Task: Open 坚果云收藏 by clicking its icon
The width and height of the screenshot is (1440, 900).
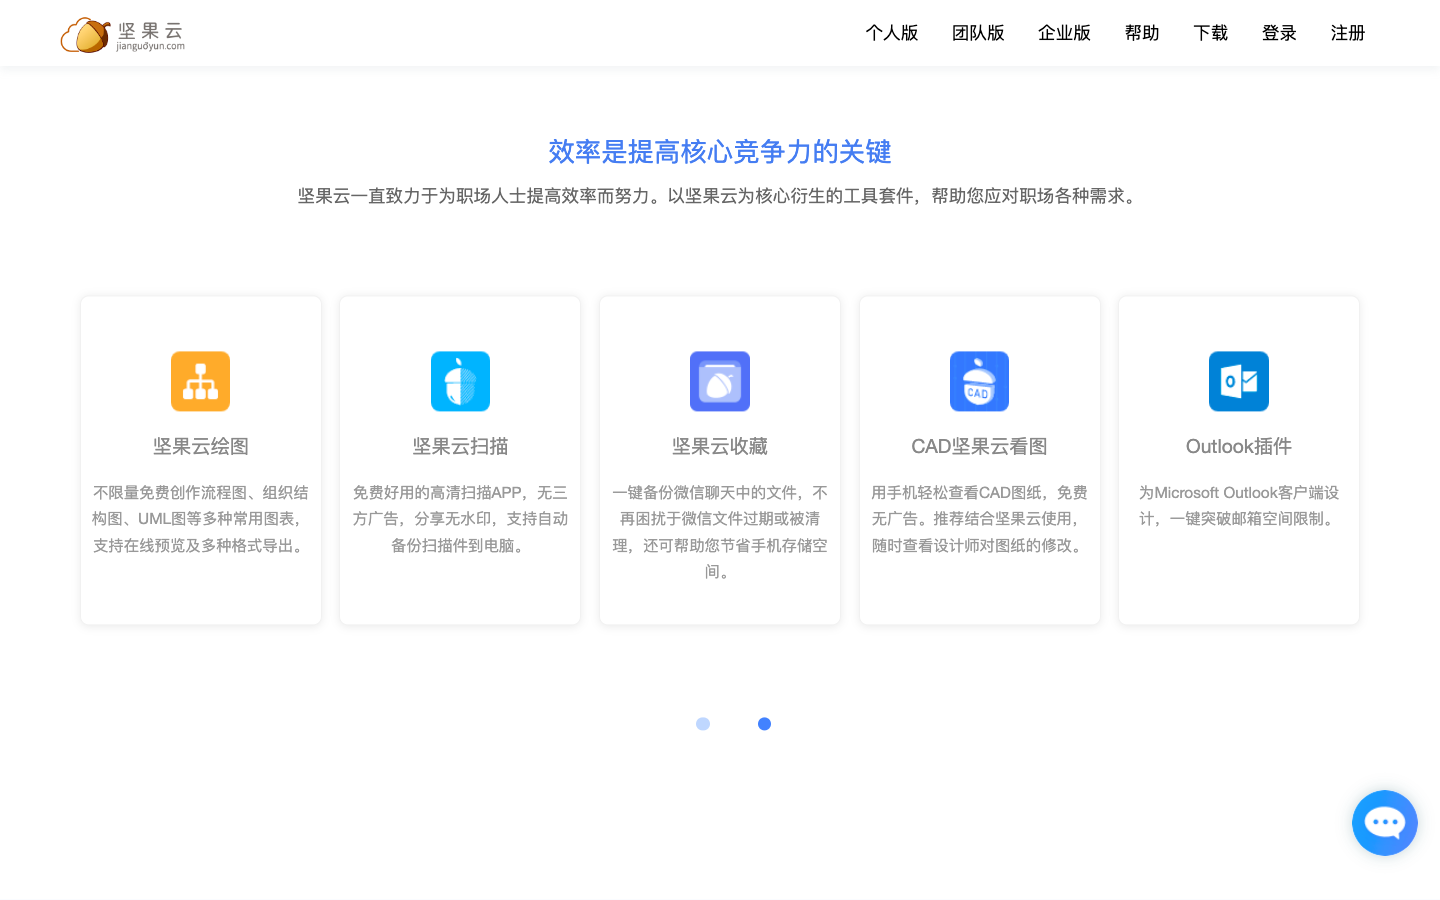Action: [x=720, y=381]
